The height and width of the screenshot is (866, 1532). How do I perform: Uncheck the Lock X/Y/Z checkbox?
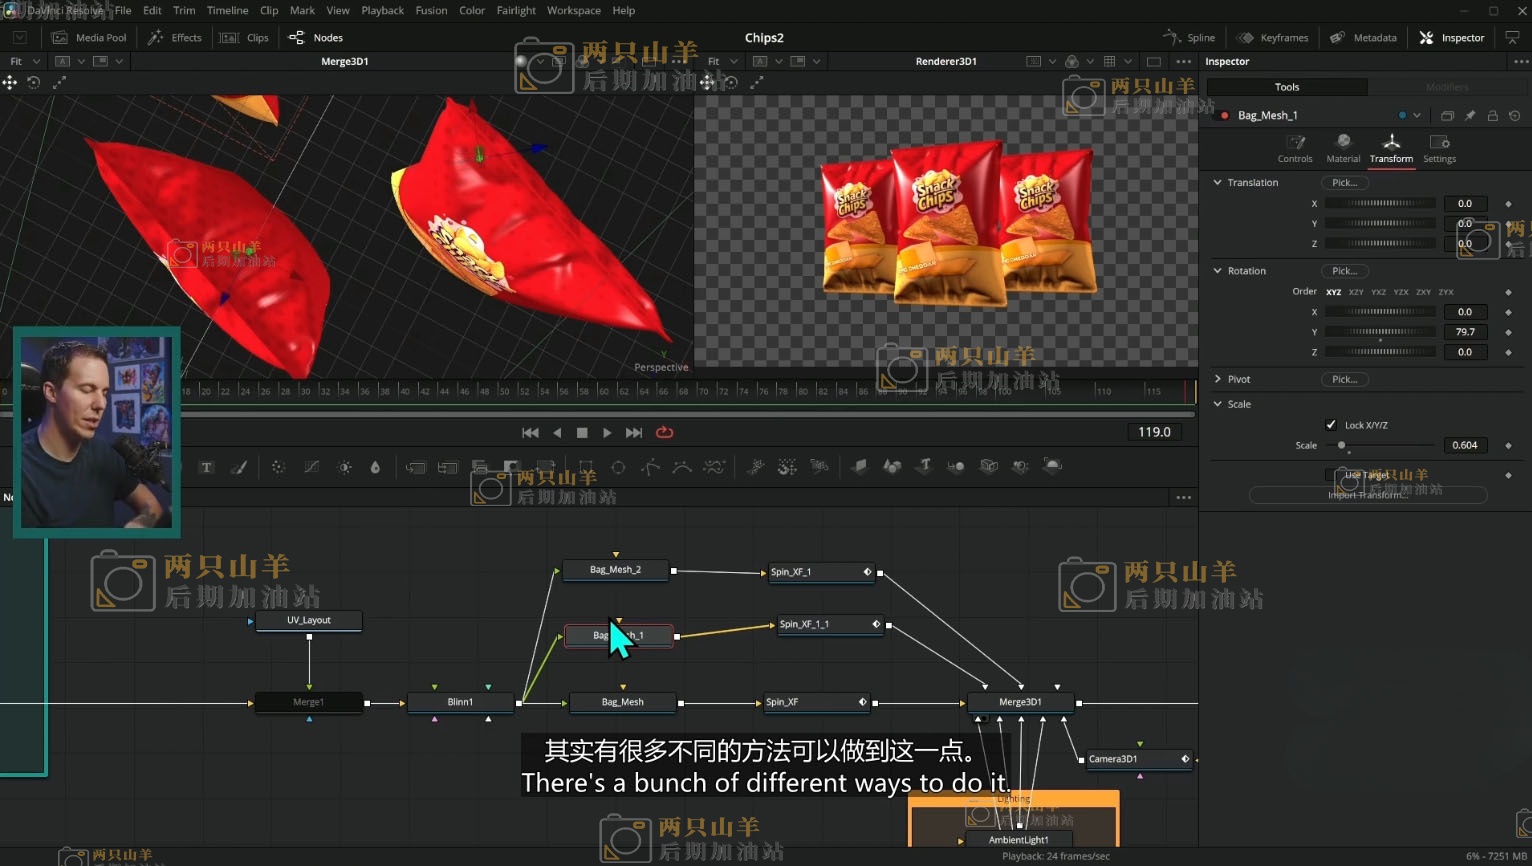1331,425
